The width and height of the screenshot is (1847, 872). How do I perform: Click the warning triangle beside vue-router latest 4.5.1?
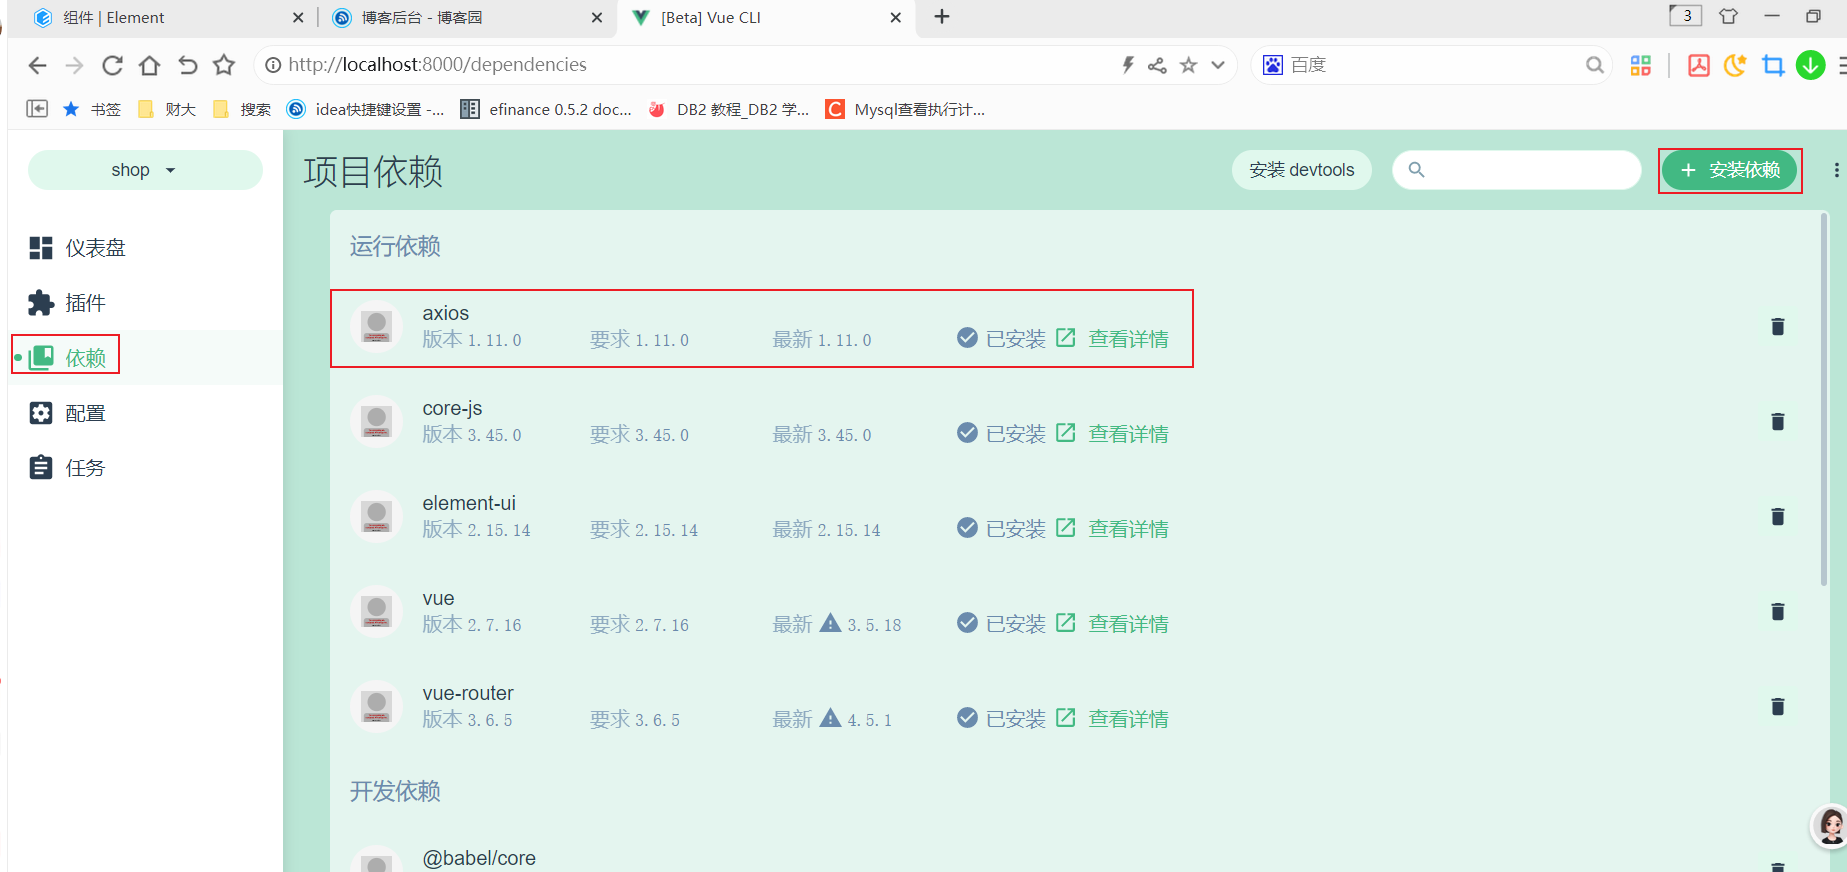(x=830, y=718)
